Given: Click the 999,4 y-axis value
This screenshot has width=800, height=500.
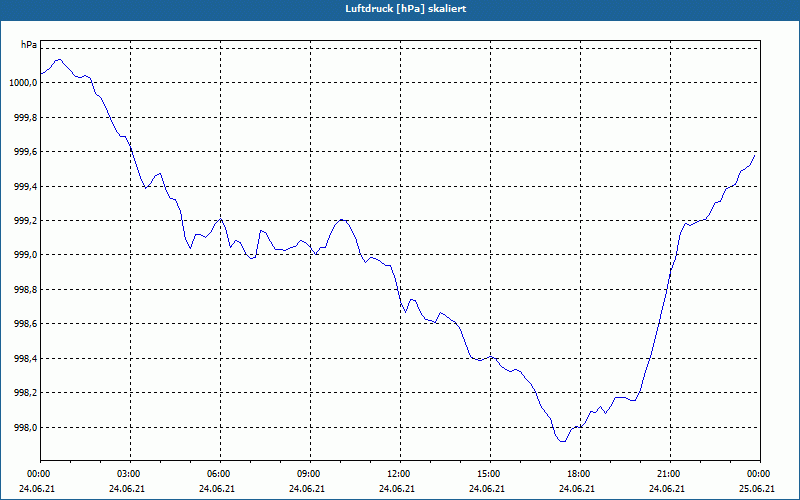Looking at the screenshot, I should pyautogui.click(x=26, y=187).
